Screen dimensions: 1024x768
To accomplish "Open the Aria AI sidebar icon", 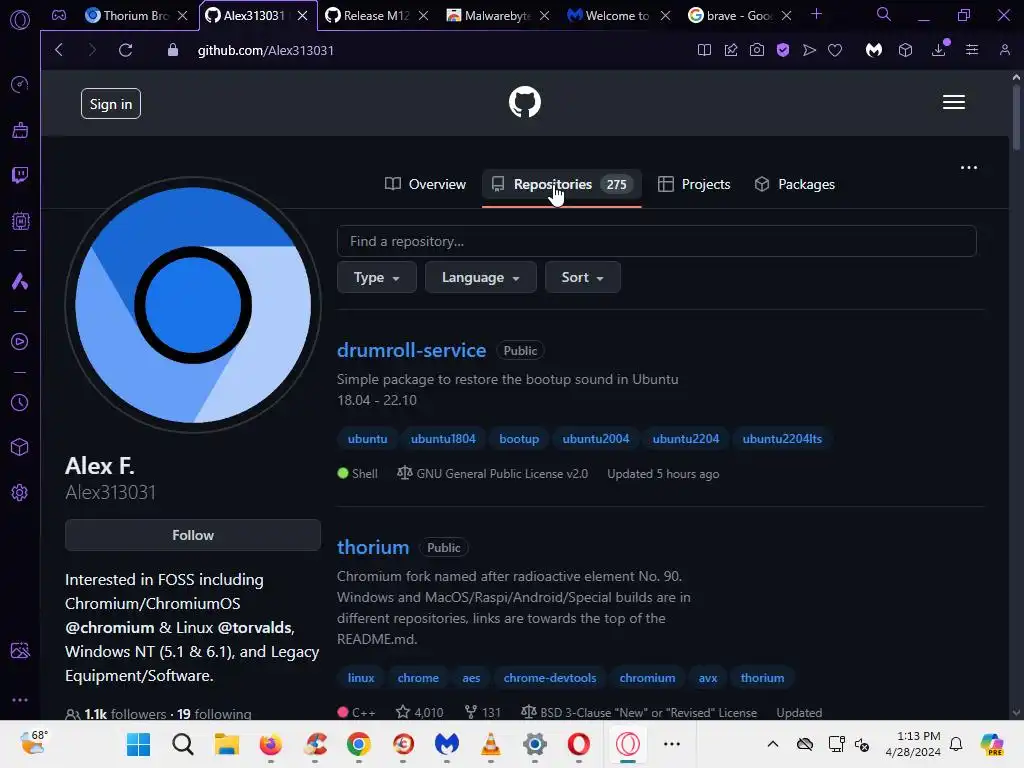I will pyautogui.click(x=20, y=281).
